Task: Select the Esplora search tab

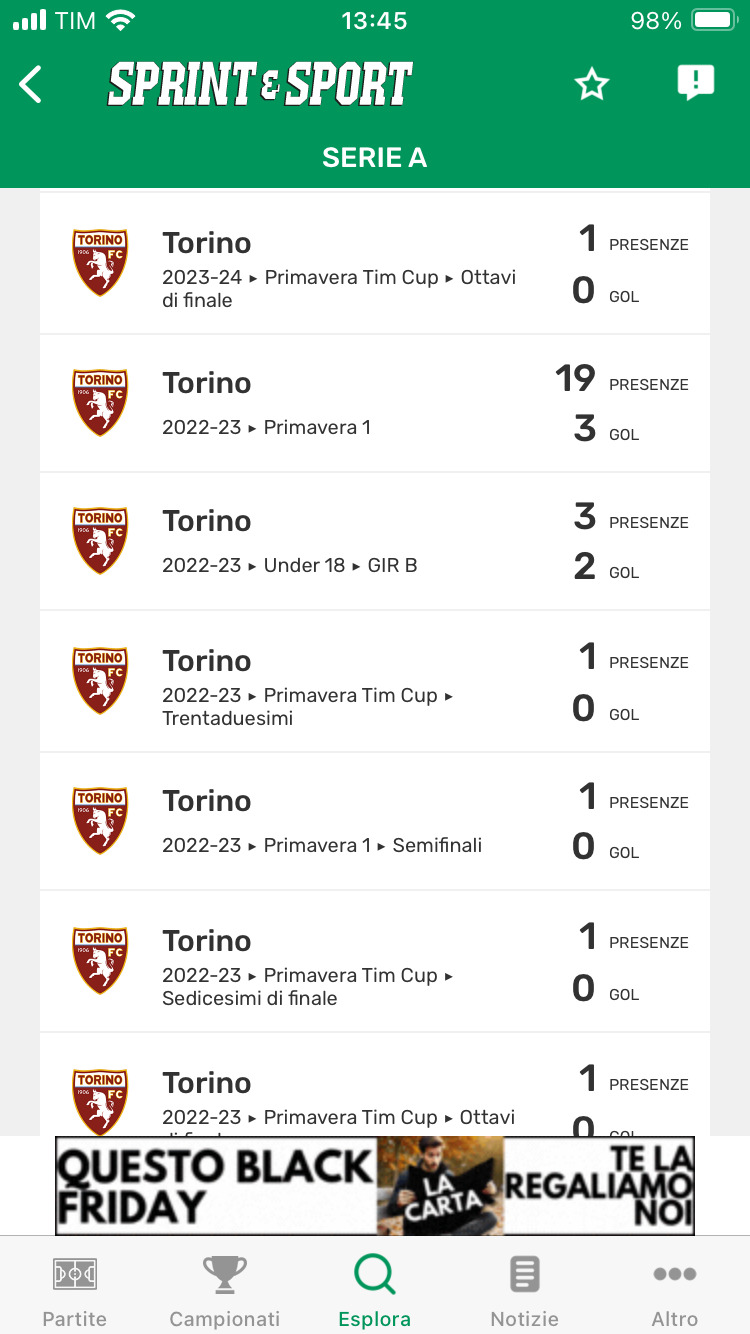Action: pos(375,1290)
